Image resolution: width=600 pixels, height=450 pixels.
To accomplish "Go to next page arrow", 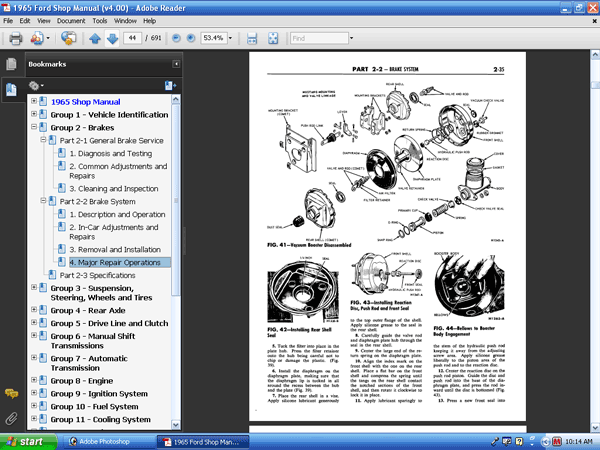I will click(x=112, y=38).
